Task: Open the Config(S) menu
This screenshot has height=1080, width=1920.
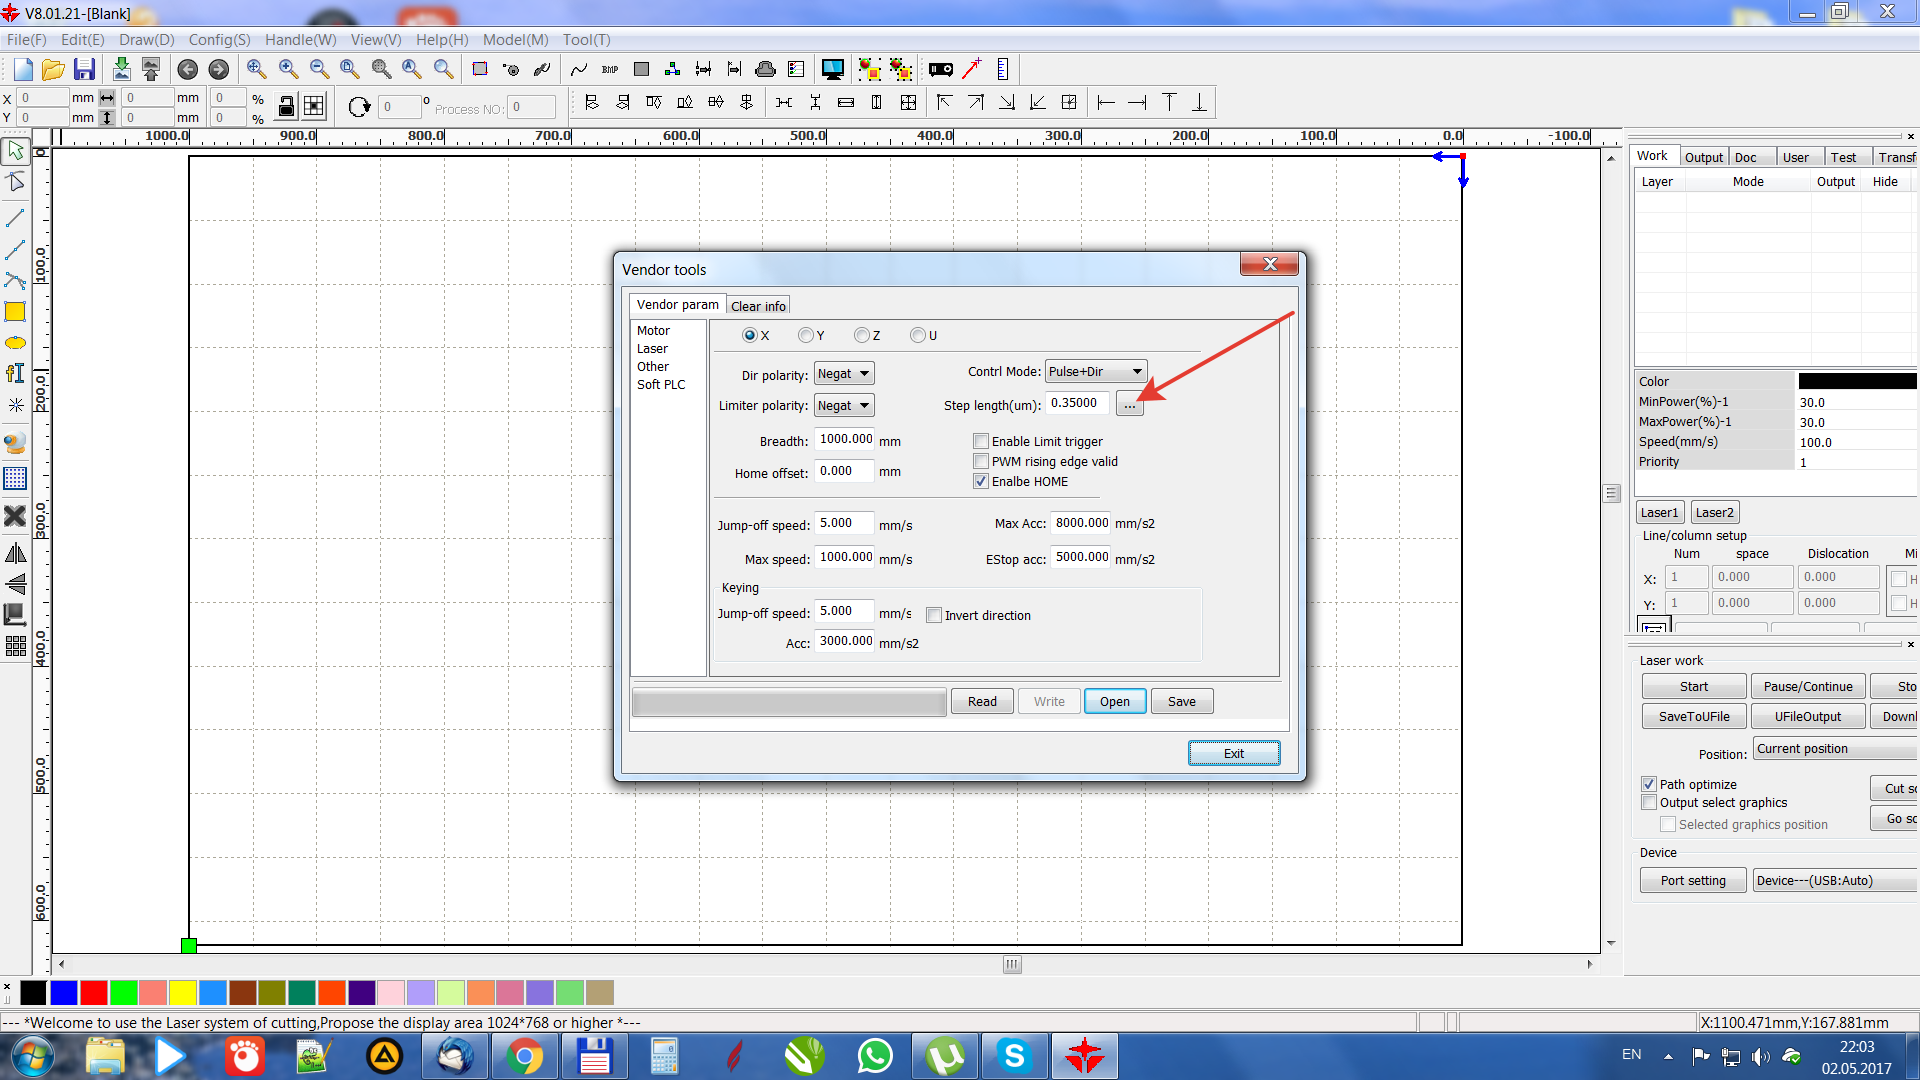Action: [x=219, y=40]
